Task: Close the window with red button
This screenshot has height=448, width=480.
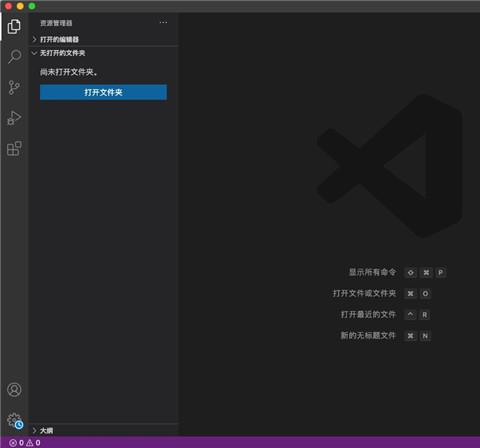Action: [8, 6]
